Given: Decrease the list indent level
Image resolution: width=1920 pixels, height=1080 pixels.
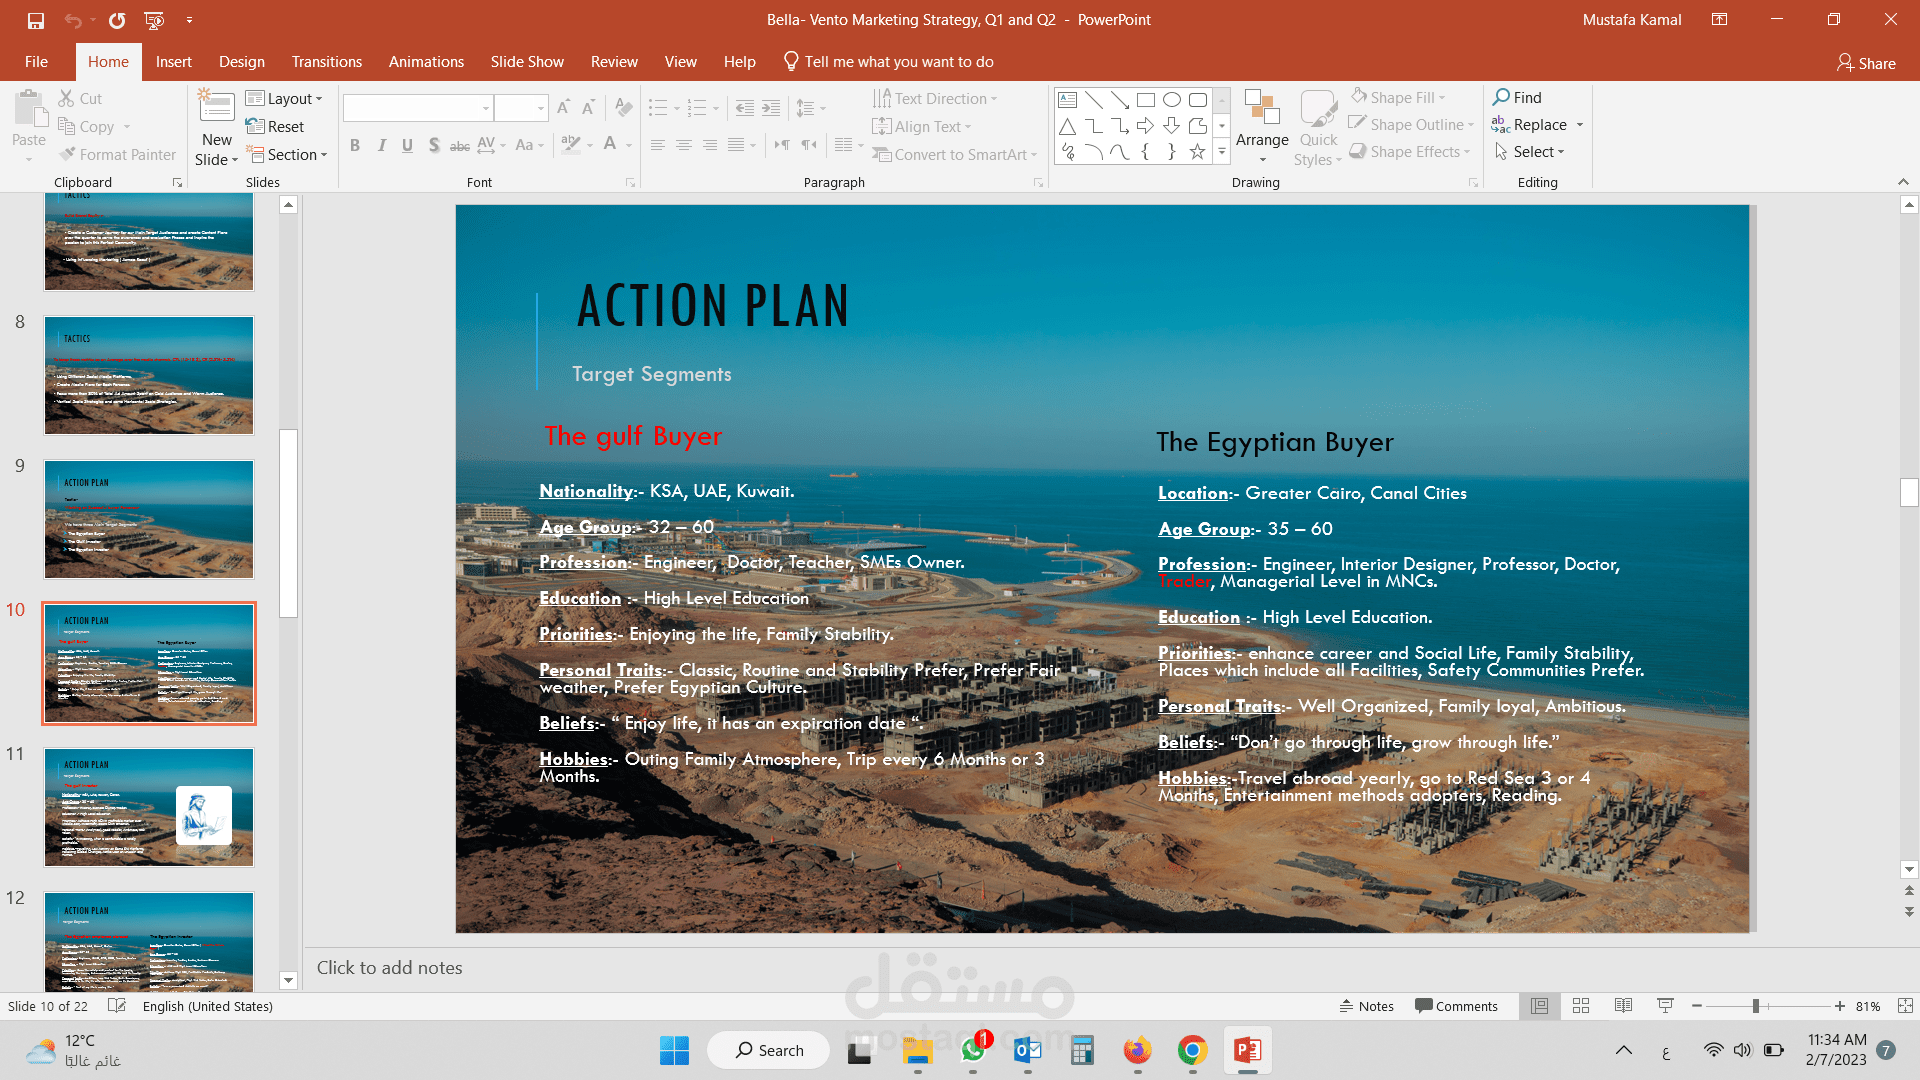Looking at the screenshot, I should pos(745,107).
